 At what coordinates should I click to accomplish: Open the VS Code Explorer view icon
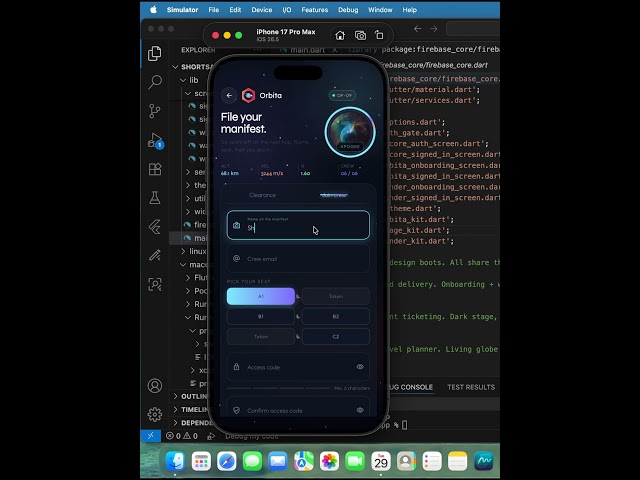tap(155, 53)
